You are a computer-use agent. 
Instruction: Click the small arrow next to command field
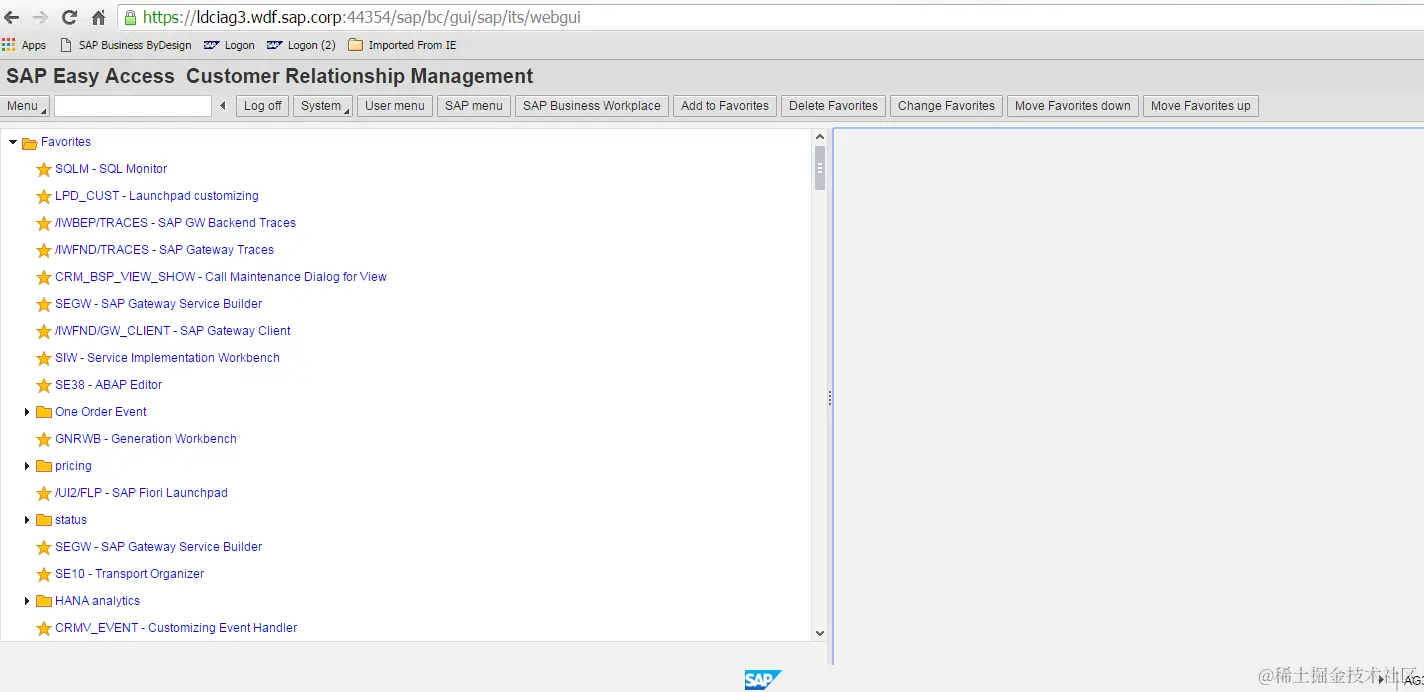point(223,106)
